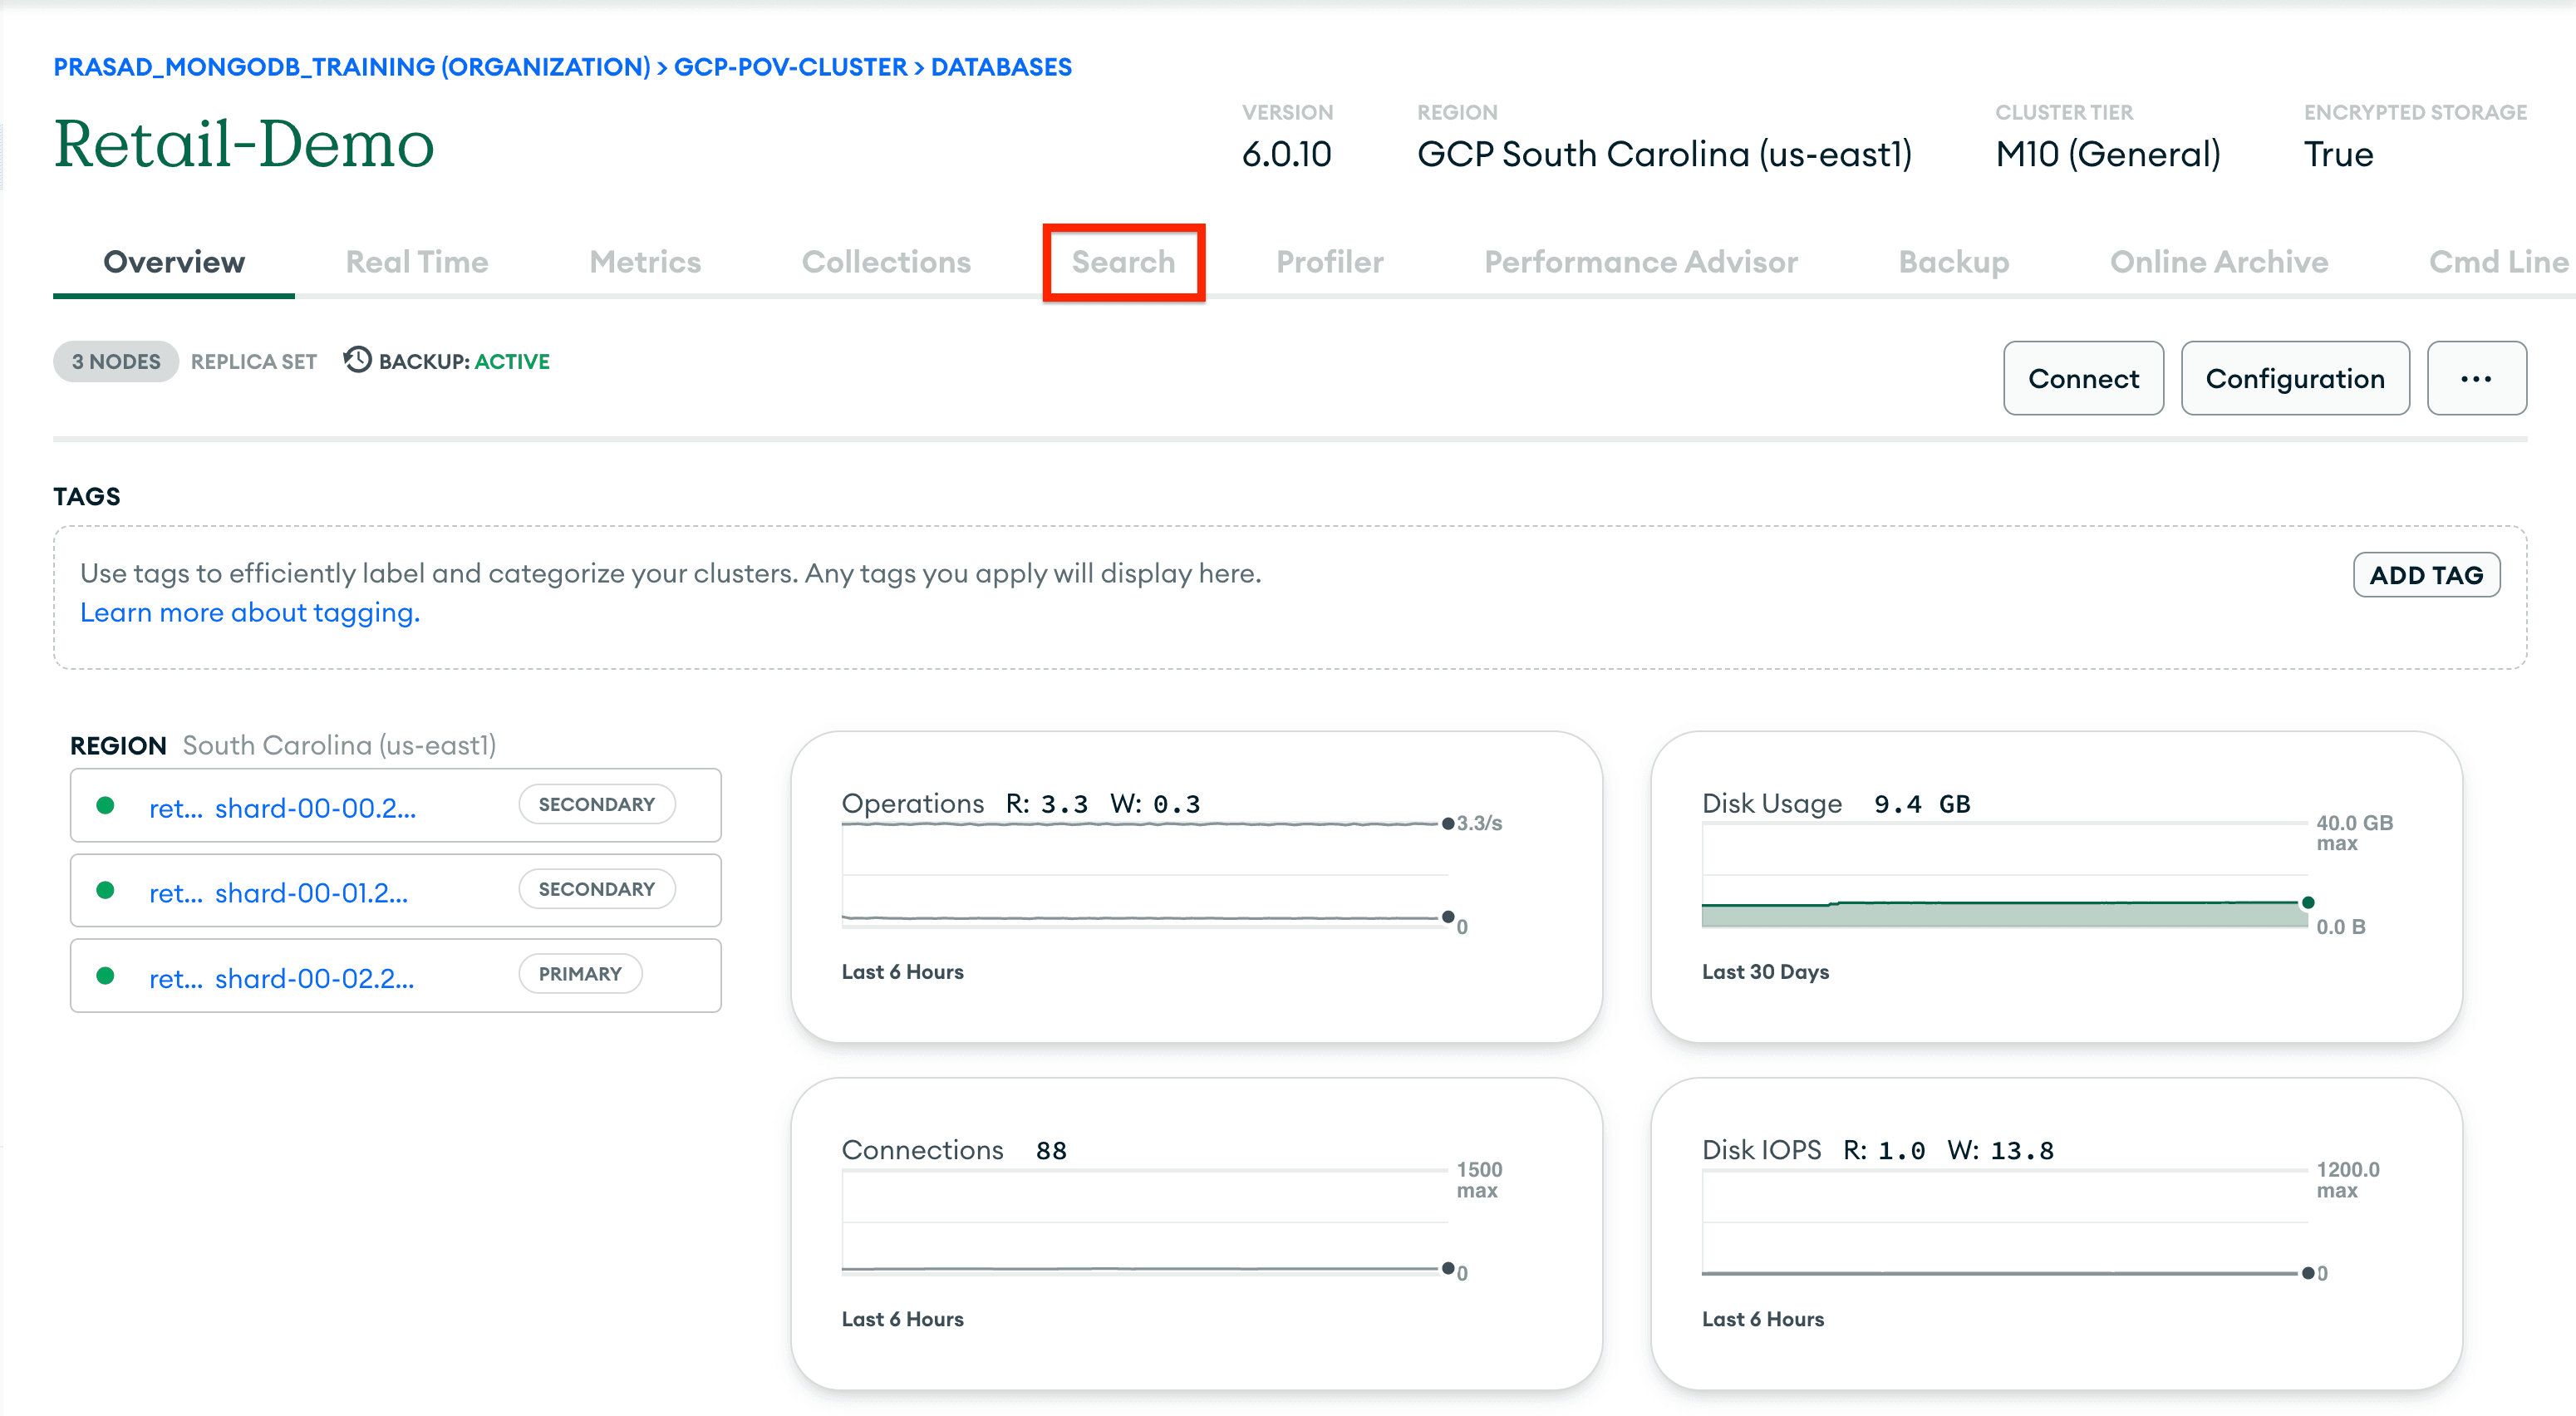Click the Connections 88 value

point(1051,1151)
